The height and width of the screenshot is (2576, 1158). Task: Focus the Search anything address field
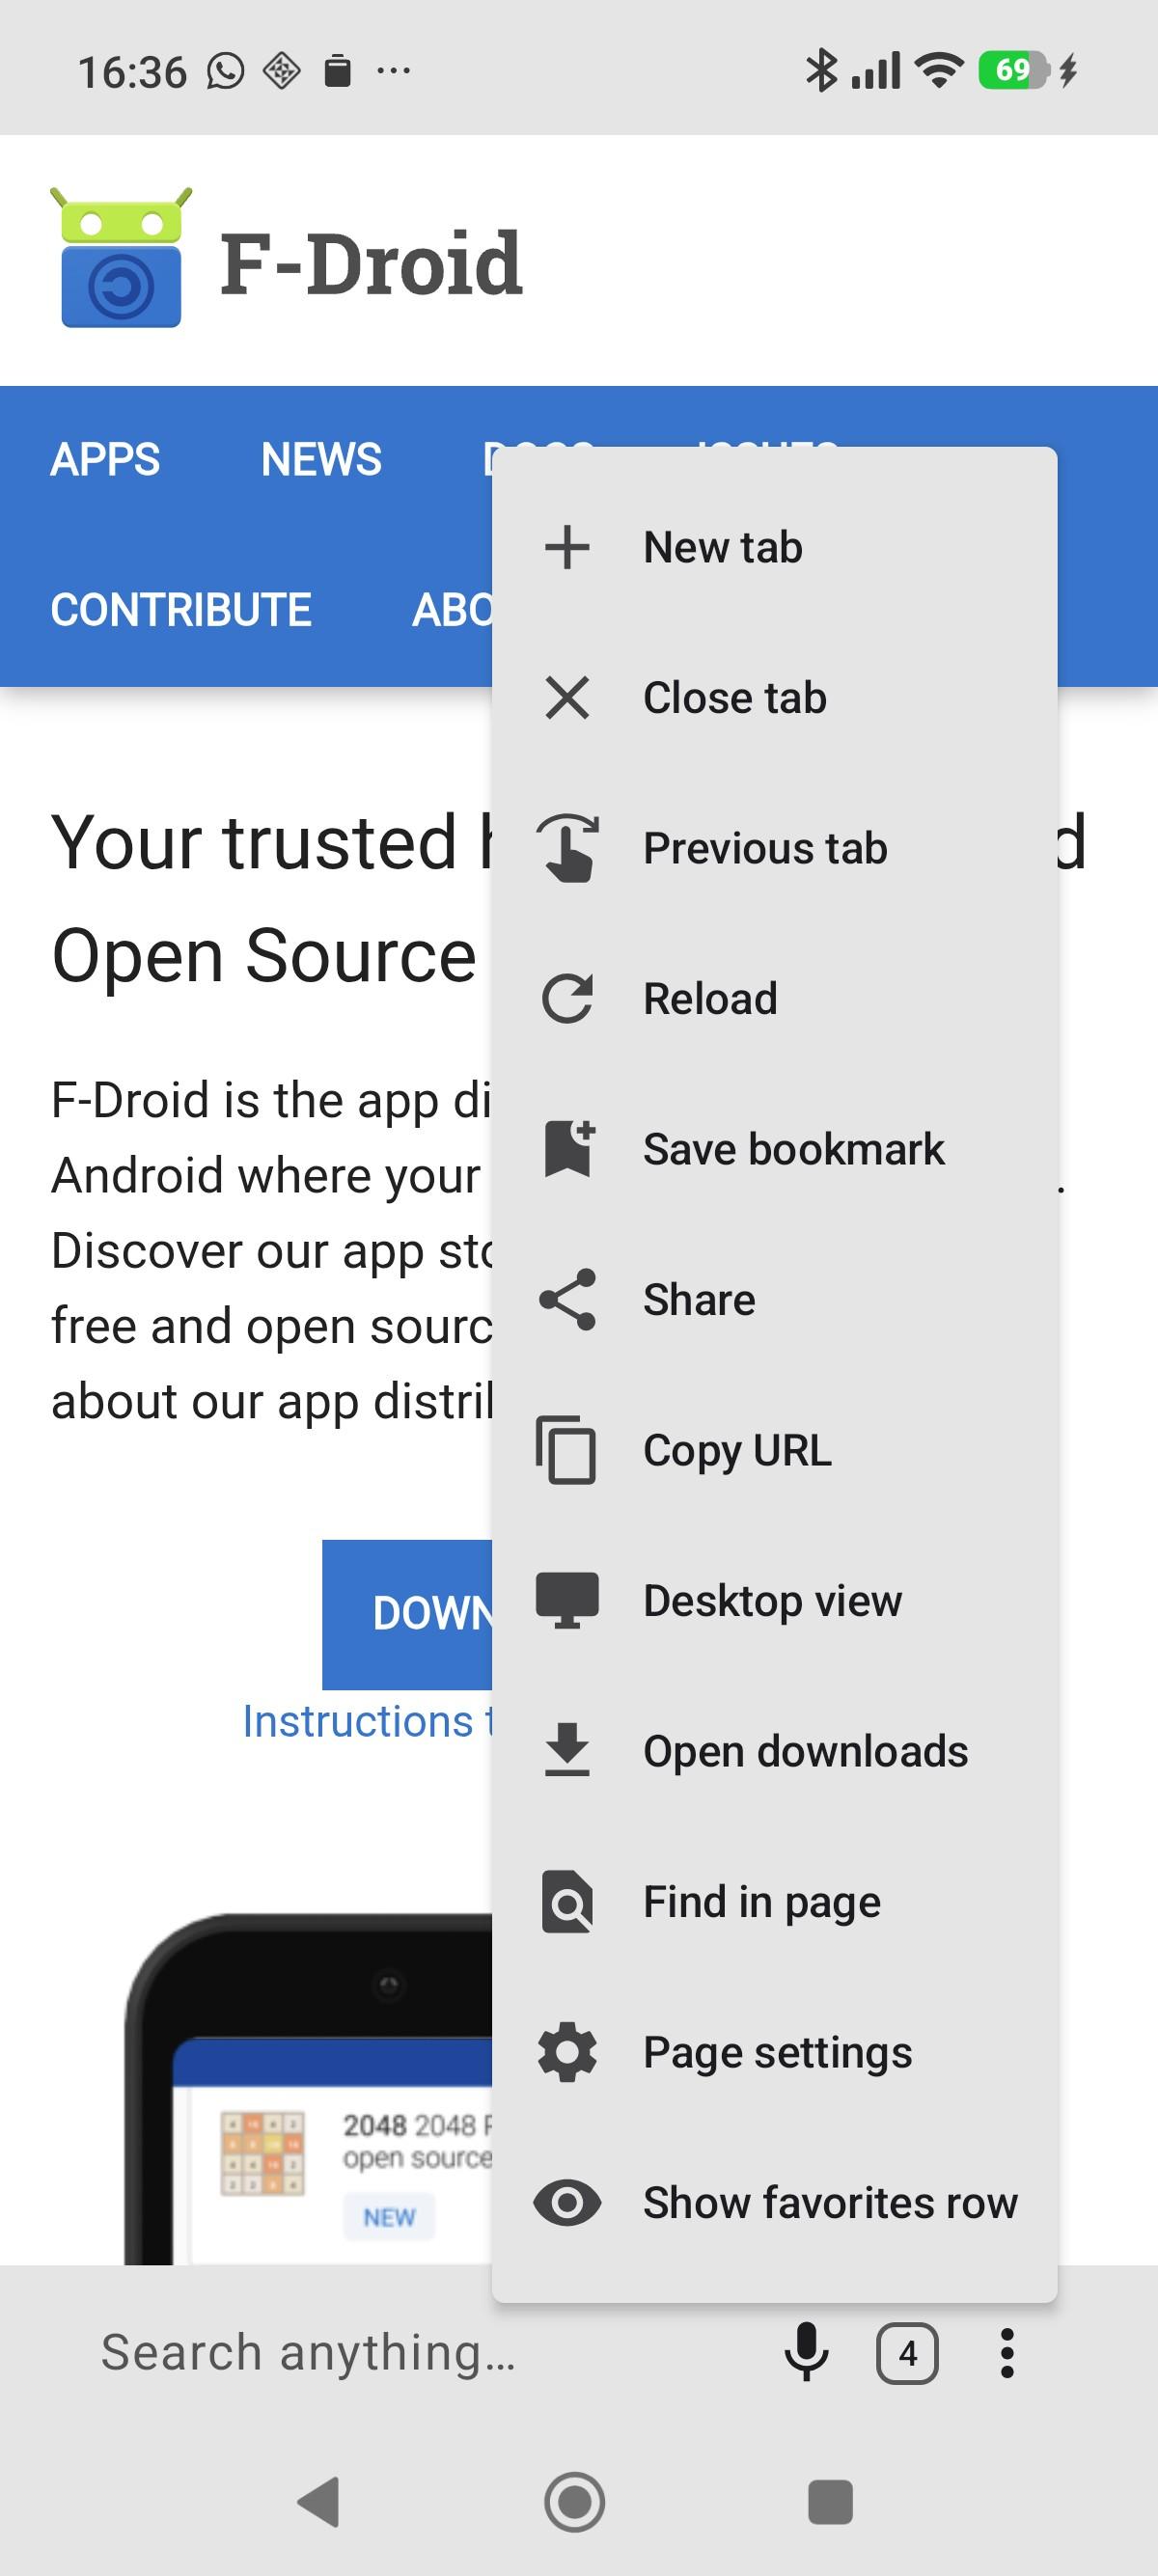tap(400, 2352)
